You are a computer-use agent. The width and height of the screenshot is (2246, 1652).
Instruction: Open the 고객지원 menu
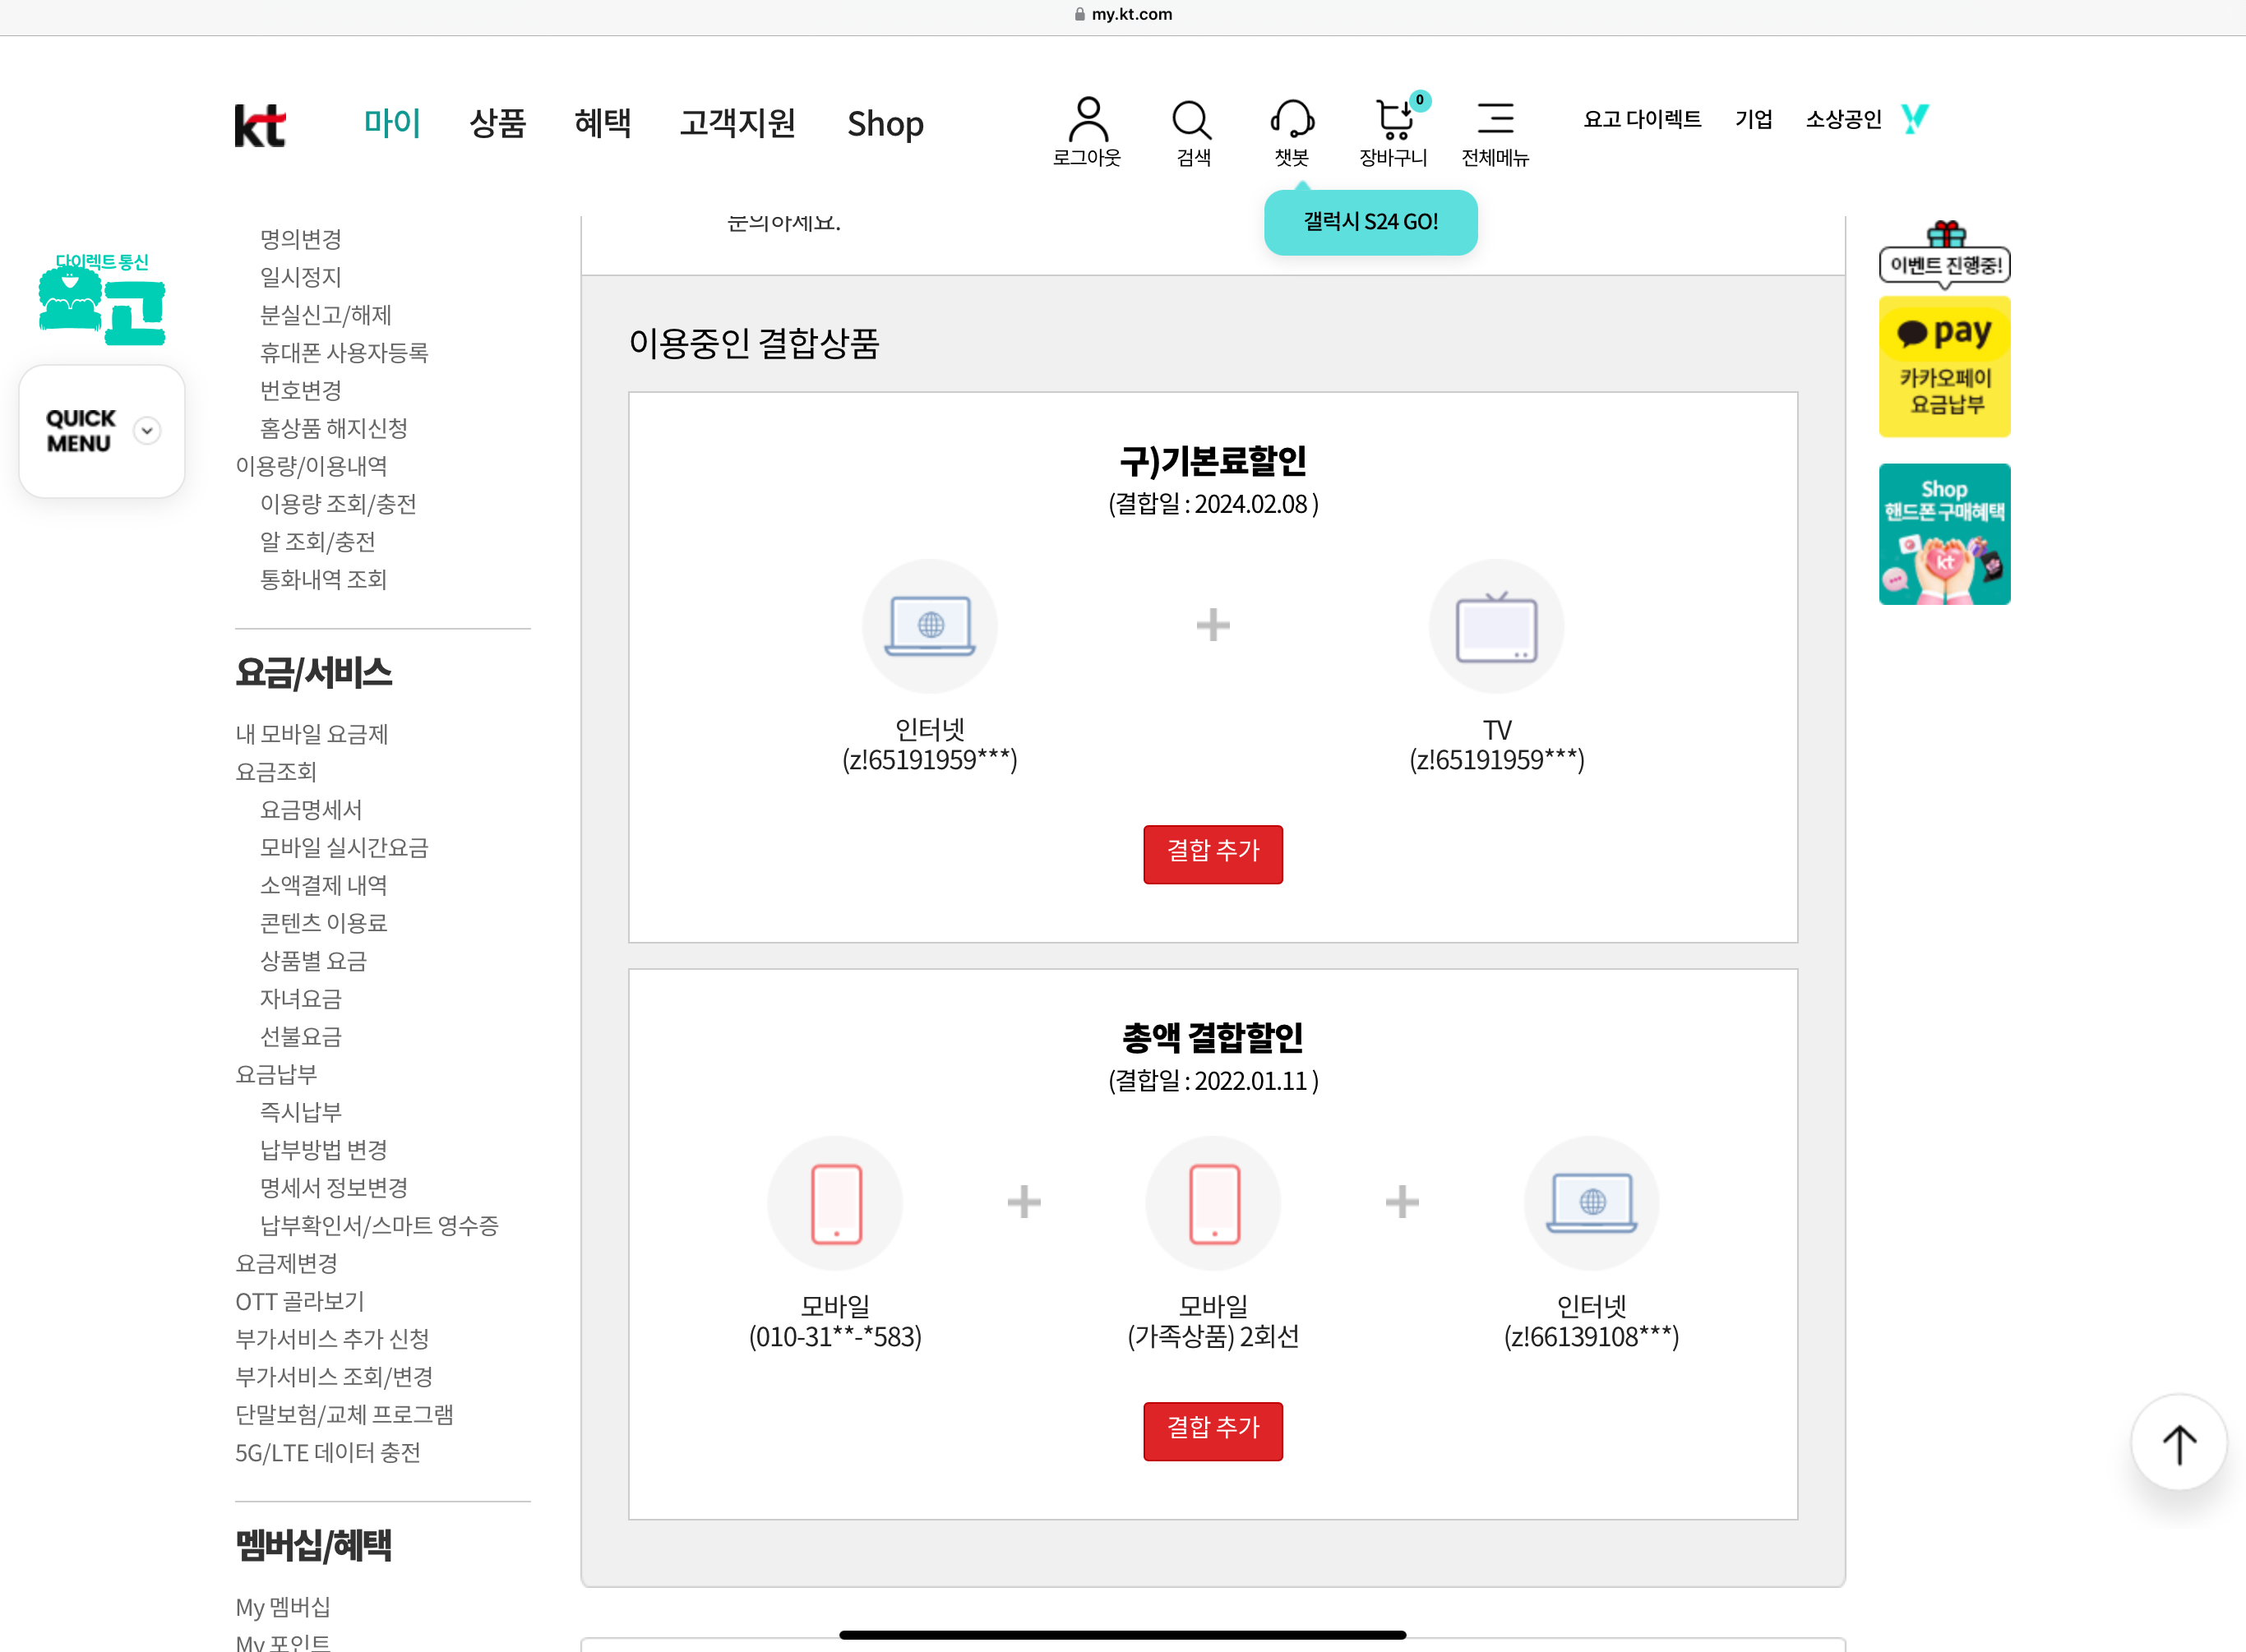pyautogui.click(x=737, y=123)
